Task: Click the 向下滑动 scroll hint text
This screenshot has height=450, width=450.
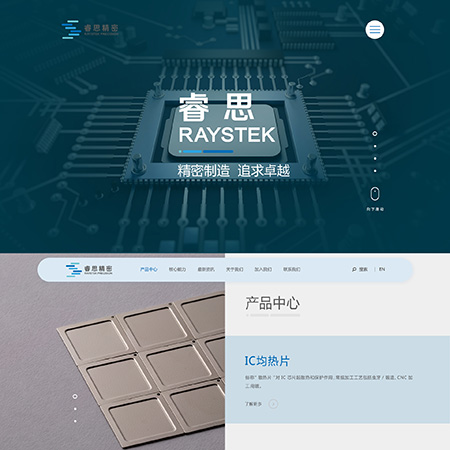Action: tap(375, 209)
